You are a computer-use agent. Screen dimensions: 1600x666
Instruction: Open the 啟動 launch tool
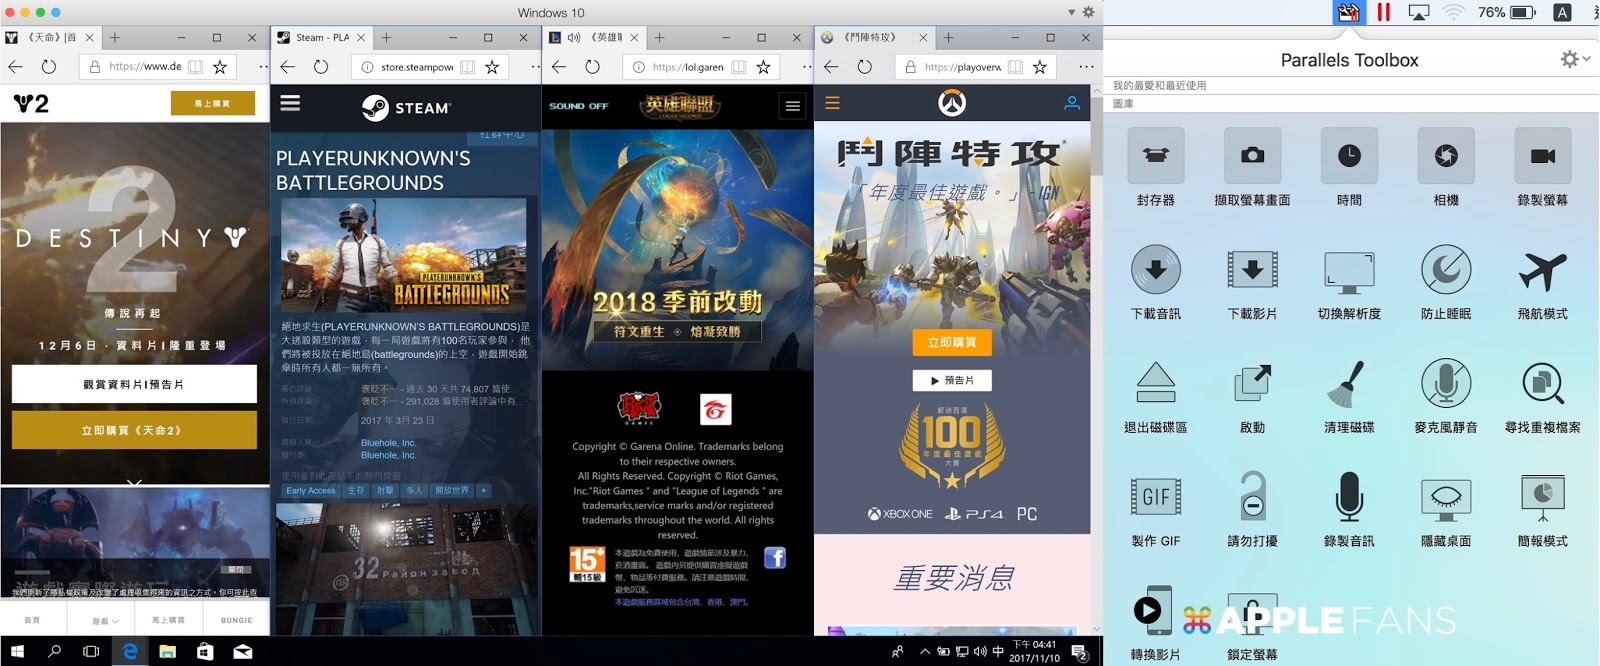(1252, 383)
